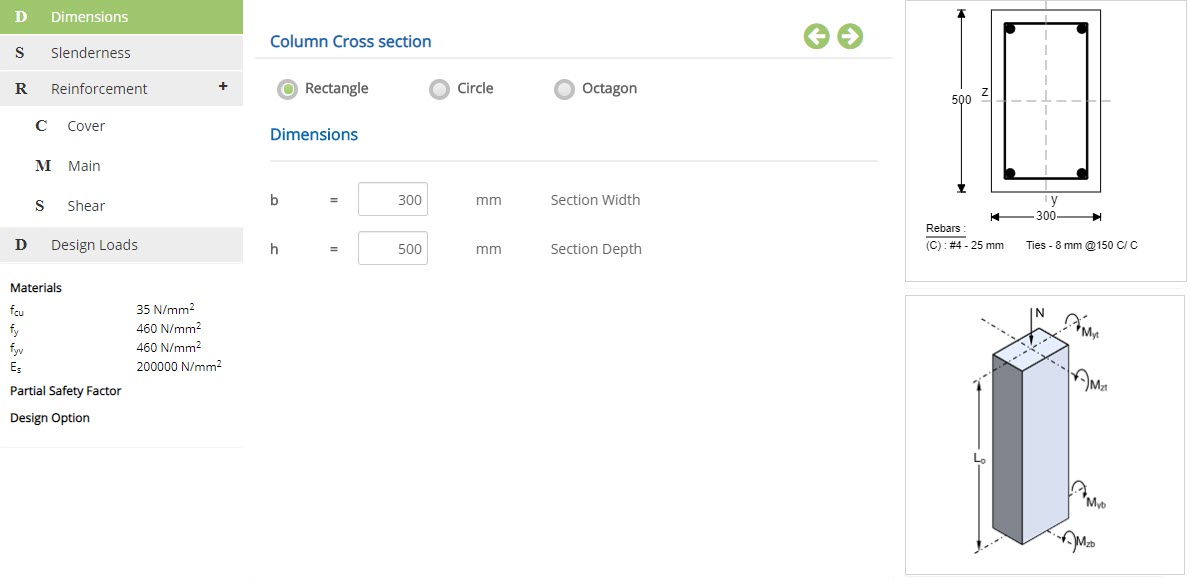Click the R icon beside Reinforcement
The height and width of the screenshot is (581, 1191).
click(21, 89)
